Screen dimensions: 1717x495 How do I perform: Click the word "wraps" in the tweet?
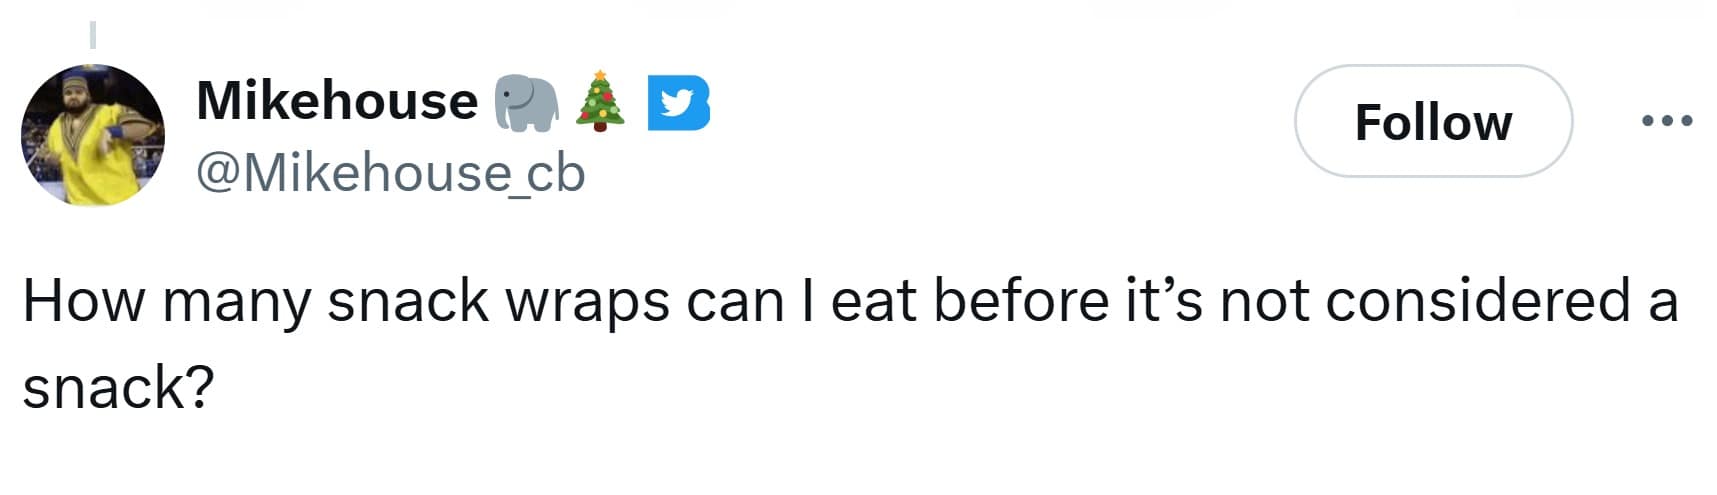[x=587, y=303]
